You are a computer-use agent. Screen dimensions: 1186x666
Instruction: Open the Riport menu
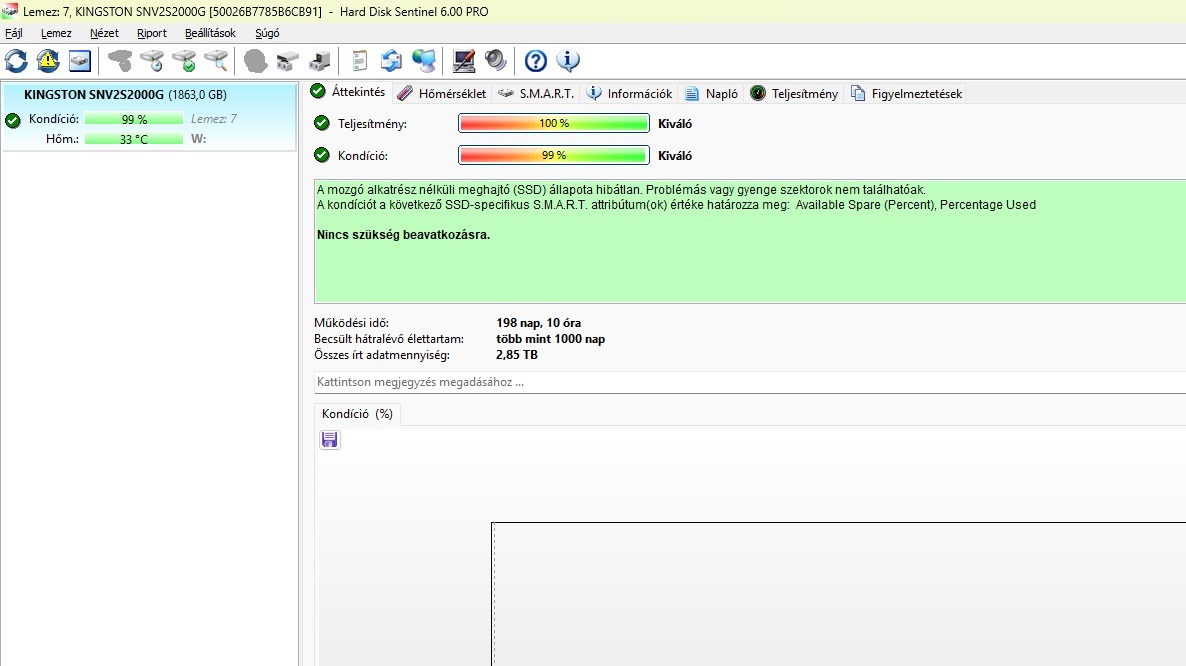click(151, 33)
